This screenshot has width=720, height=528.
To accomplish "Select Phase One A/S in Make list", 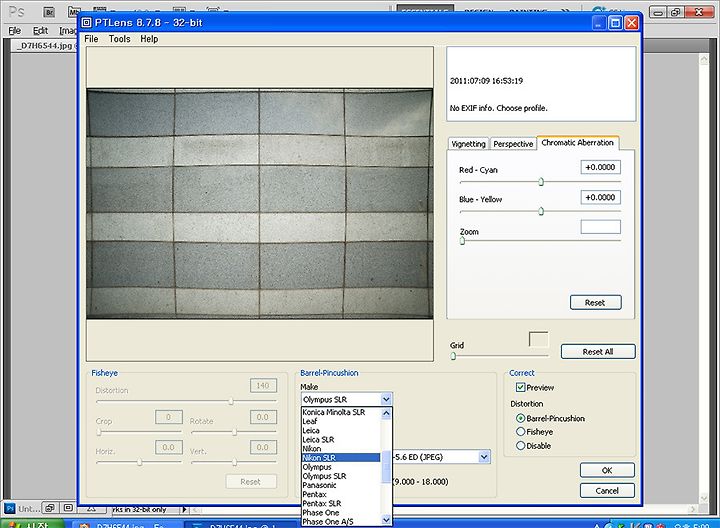I will coord(341,522).
